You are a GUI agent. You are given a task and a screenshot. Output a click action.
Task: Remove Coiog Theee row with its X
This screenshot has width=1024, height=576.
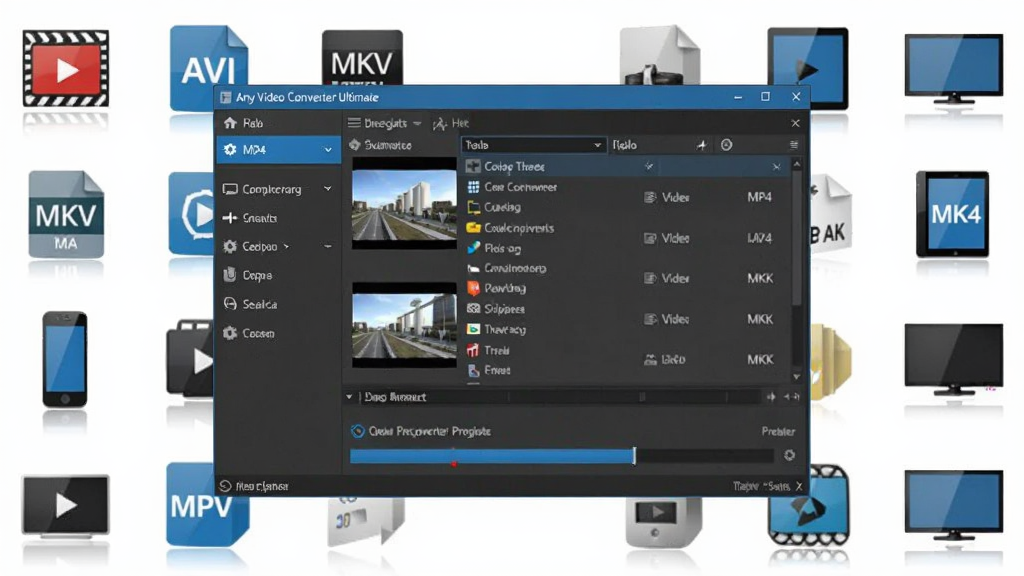pyautogui.click(x=776, y=167)
